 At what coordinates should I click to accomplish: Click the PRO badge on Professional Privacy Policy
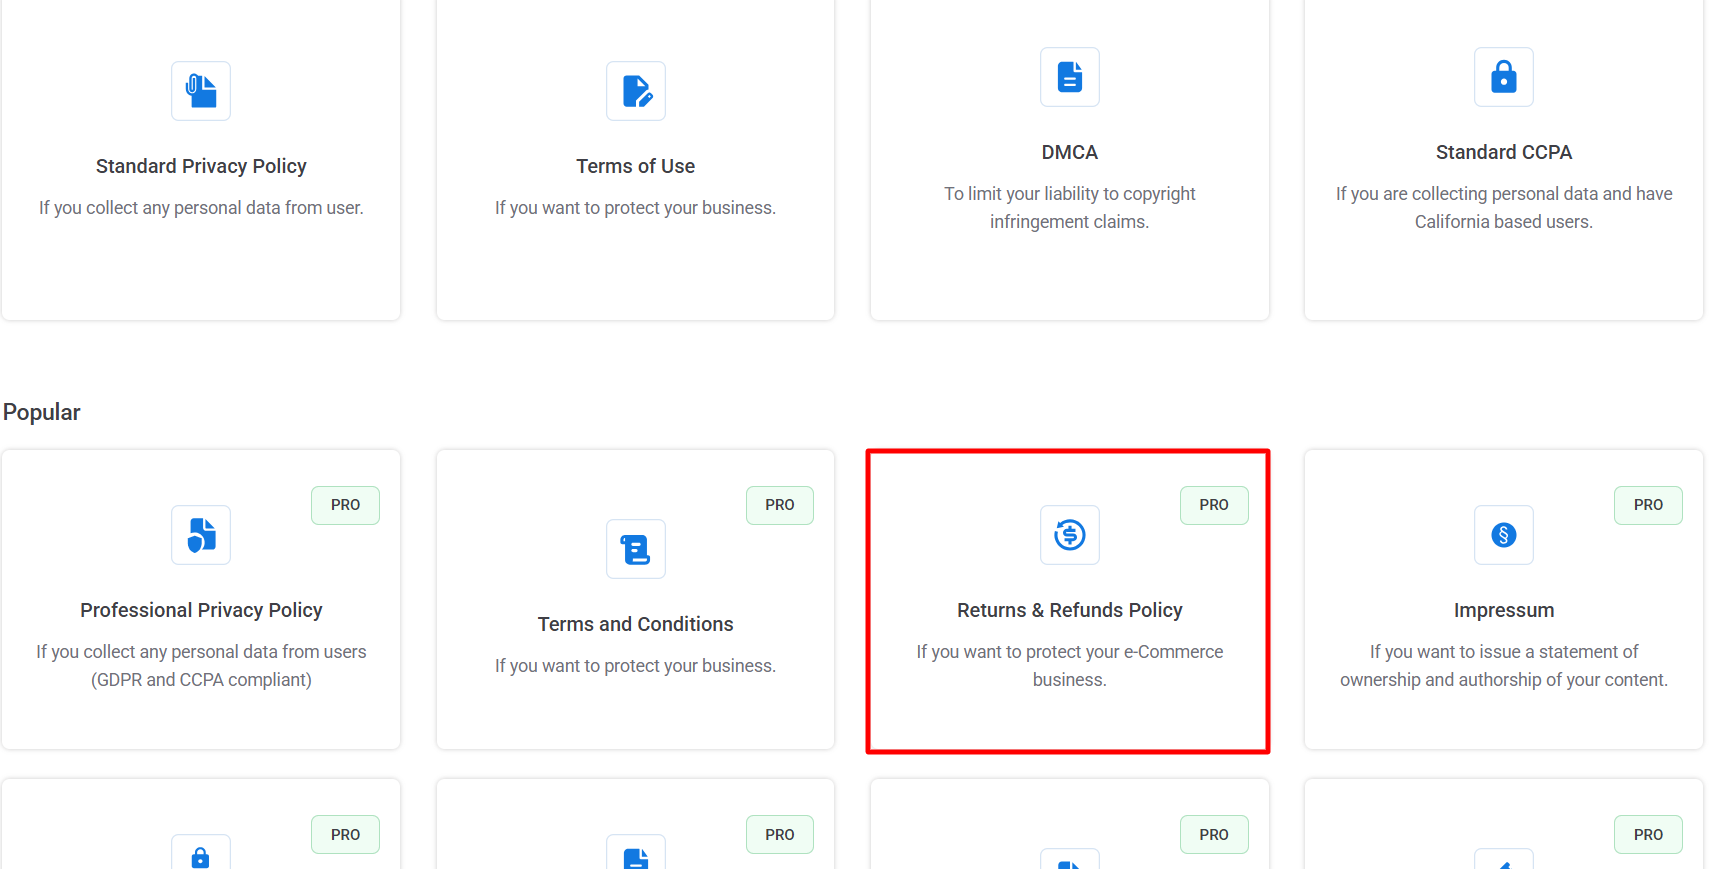tap(344, 505)
